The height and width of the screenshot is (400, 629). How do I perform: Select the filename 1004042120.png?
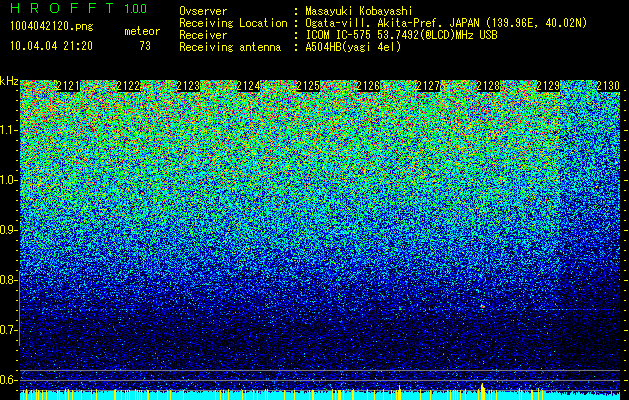point(52,26)
